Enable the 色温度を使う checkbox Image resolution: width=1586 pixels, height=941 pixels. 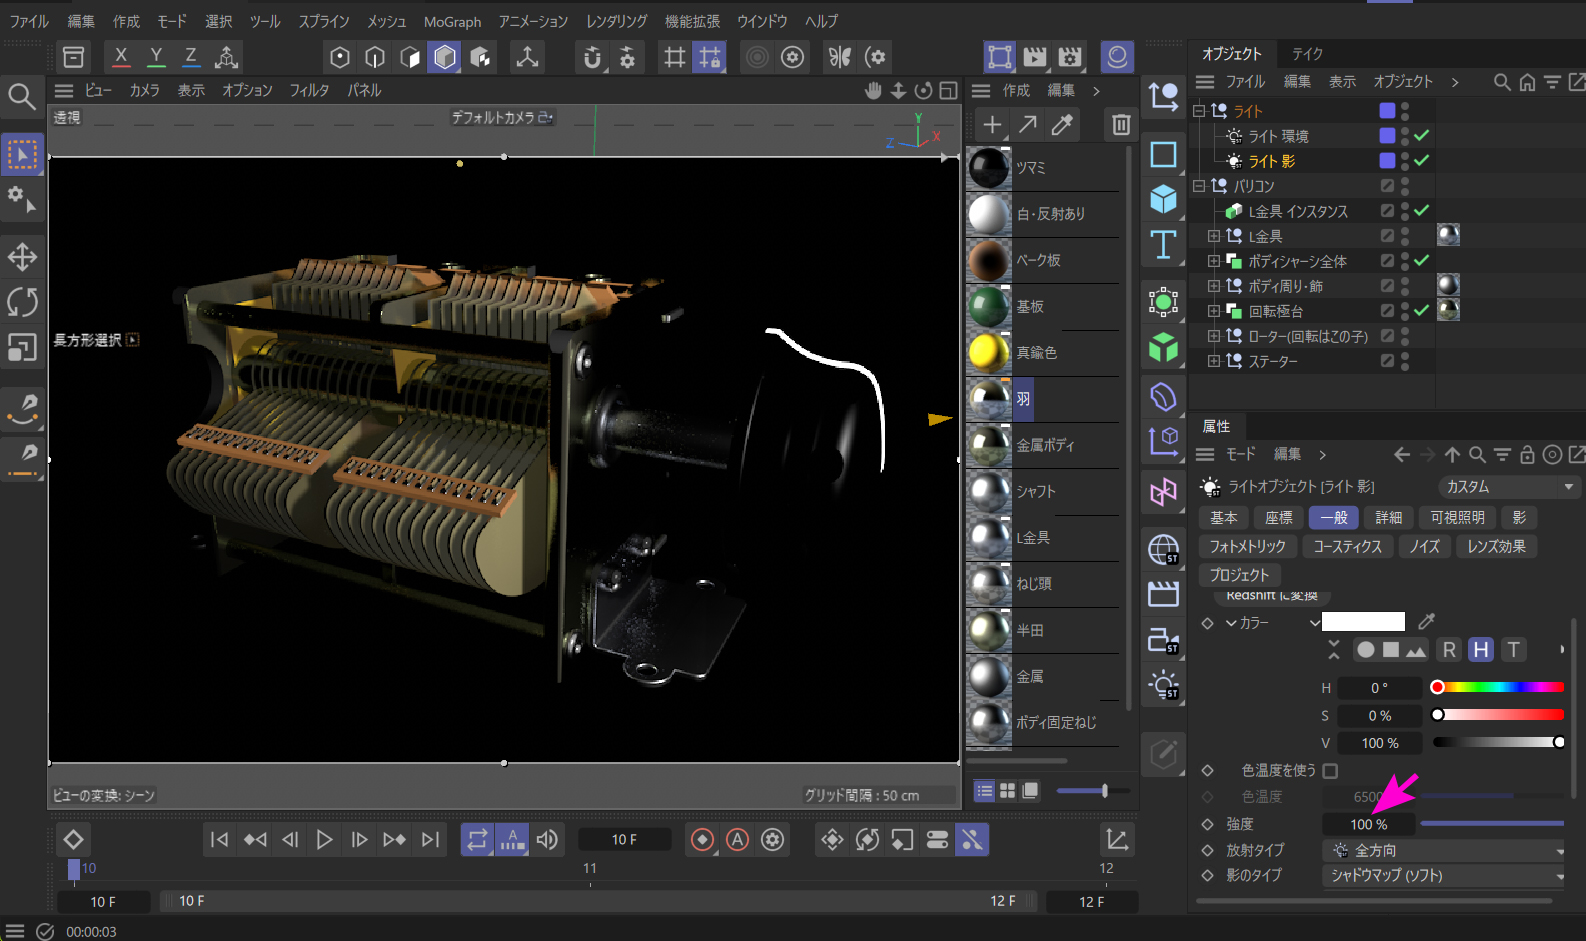point(1330,771)
